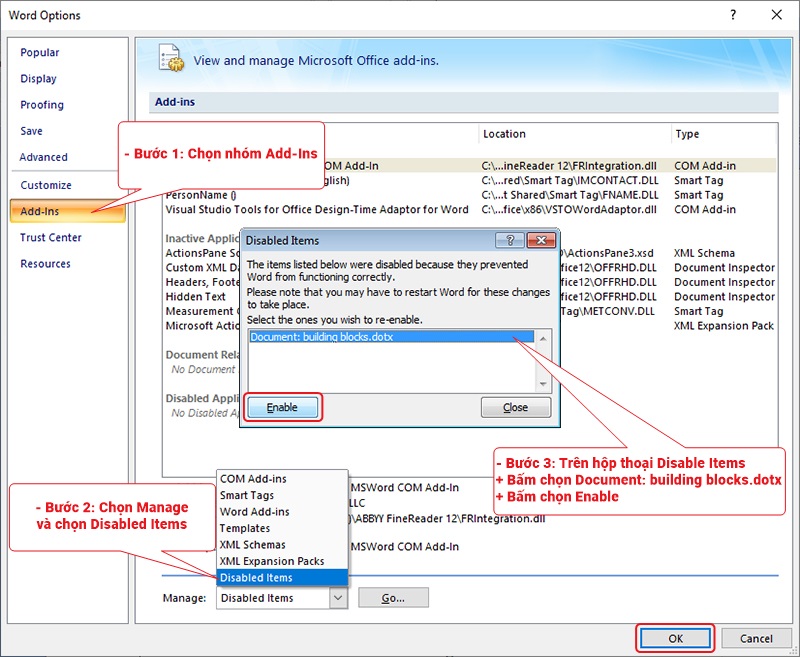Choose Word Add-ins from Manage list
This screenshot has width=800, height=657.
click(x=282, y=512)
